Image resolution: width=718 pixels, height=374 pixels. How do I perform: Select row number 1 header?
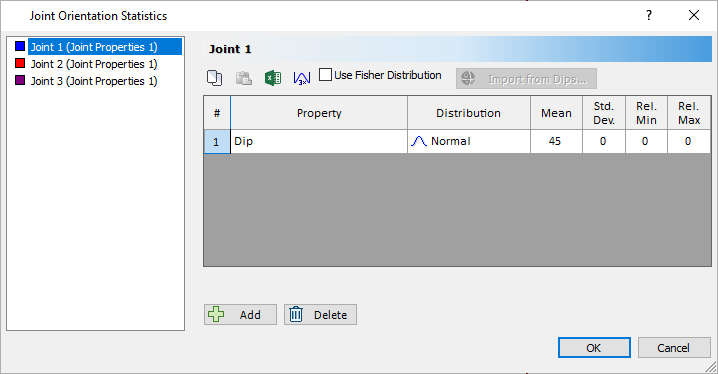(x=217, y=141)
